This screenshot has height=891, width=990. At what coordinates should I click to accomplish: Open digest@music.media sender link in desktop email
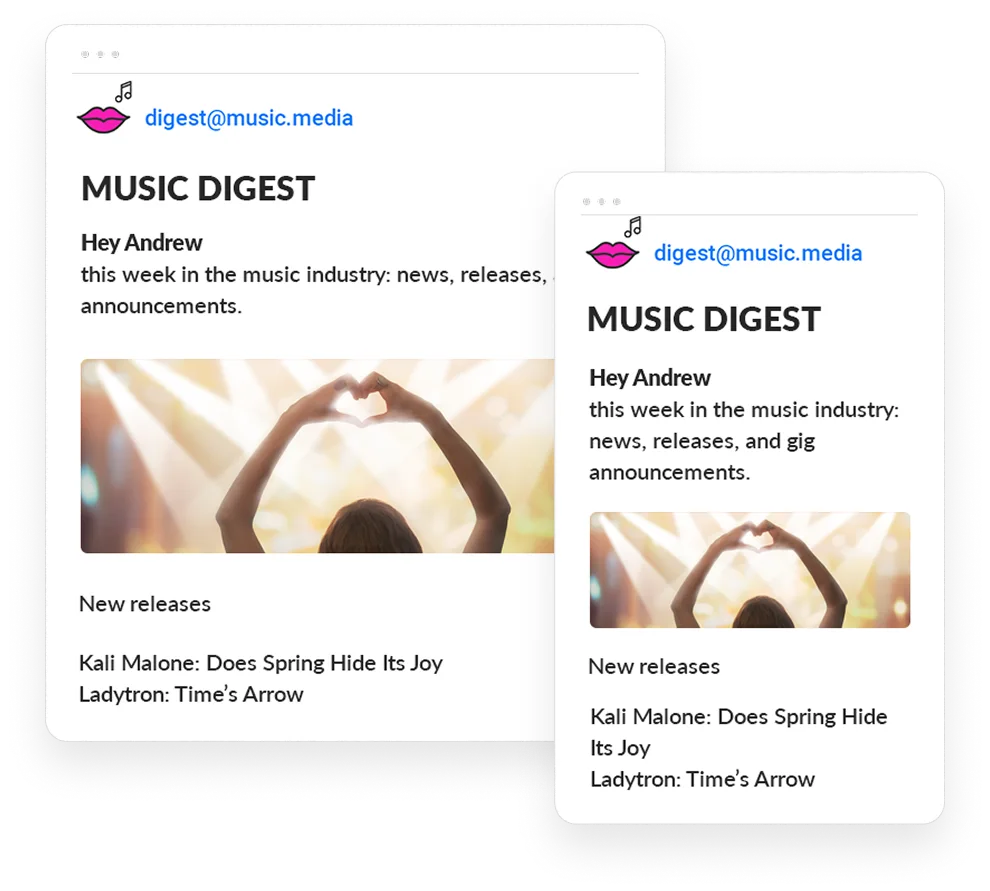(249, 118)
